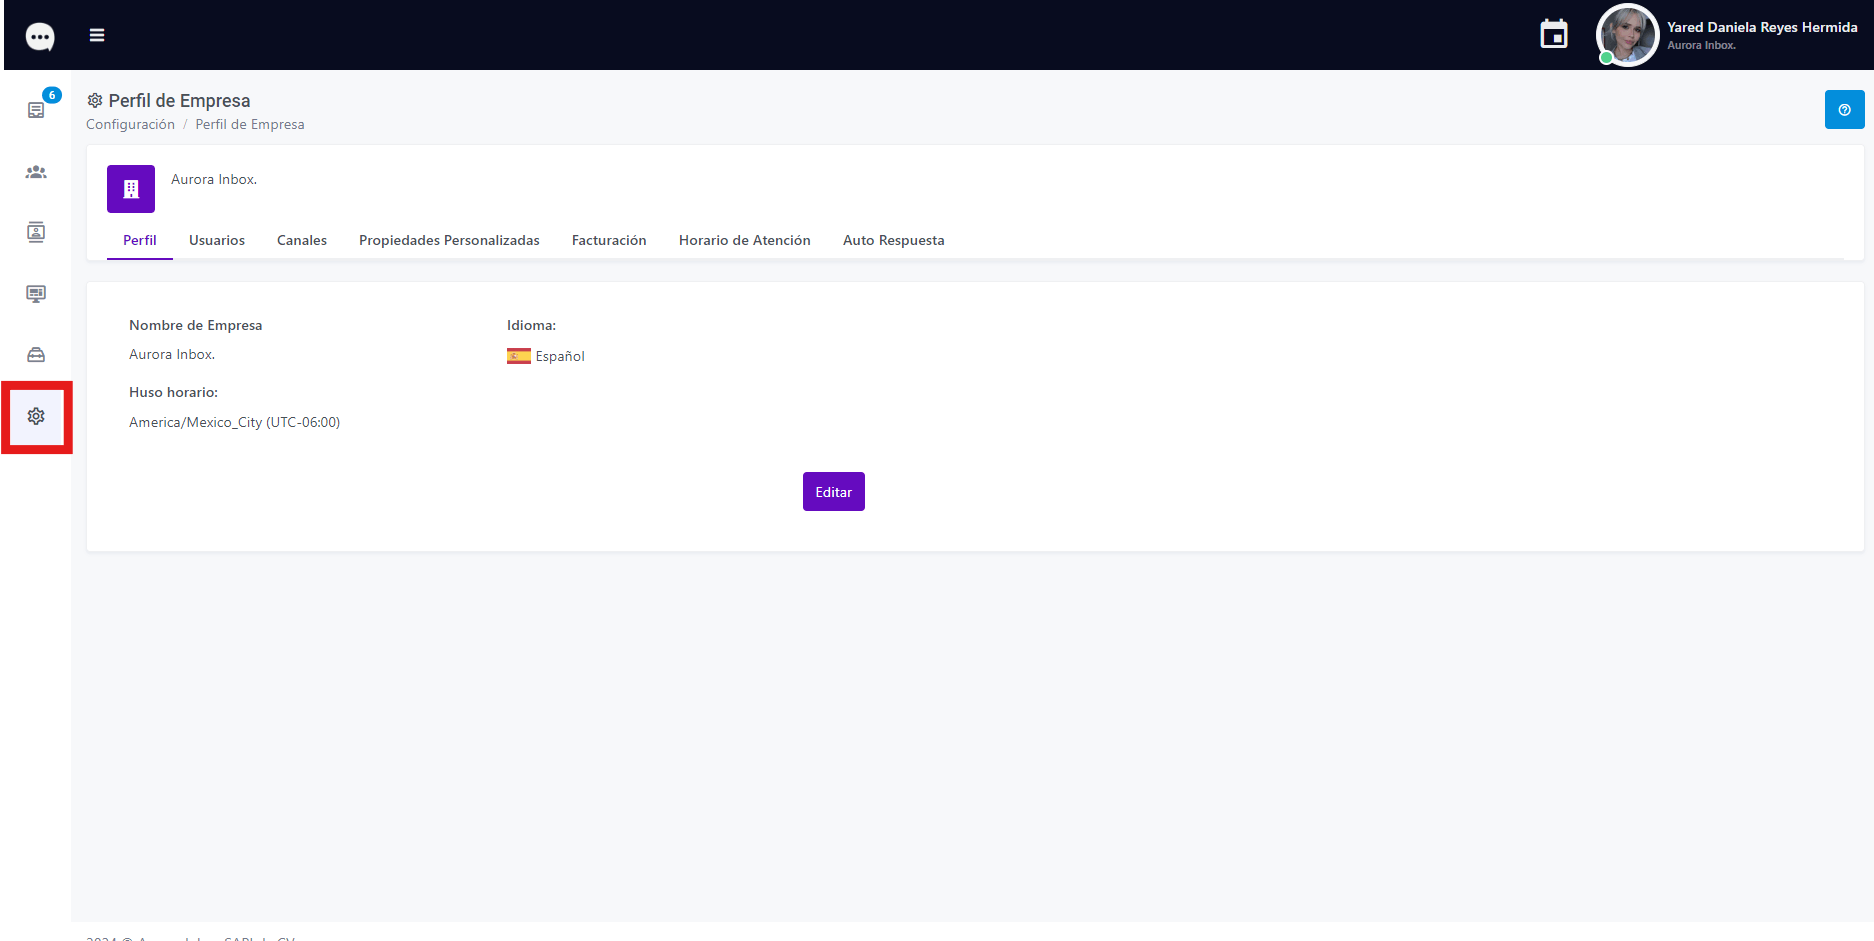Open the tray sidebar icon
The width and height of the screenshot is (1874, 941).
pyautogui.click(x=36, y=355)
